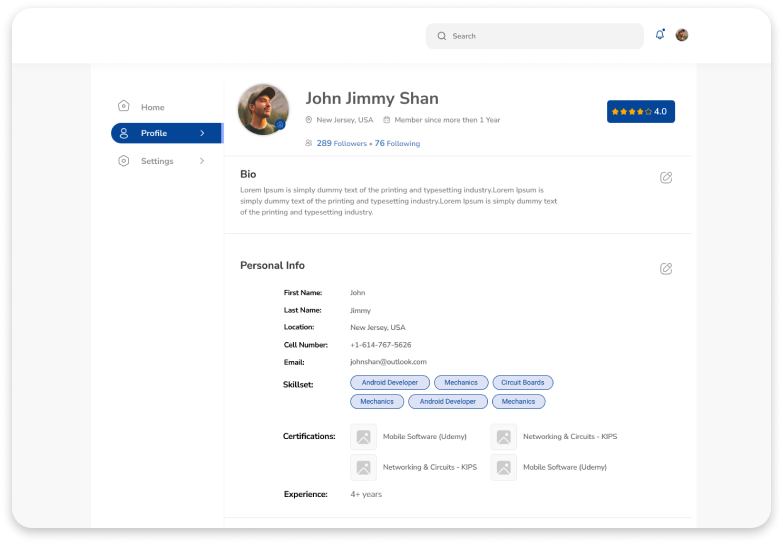Viewport: 783px width, 544px height.
Task: Expand the Settings menu chevron
Action: pyautogui.click(x=202, y=161)
